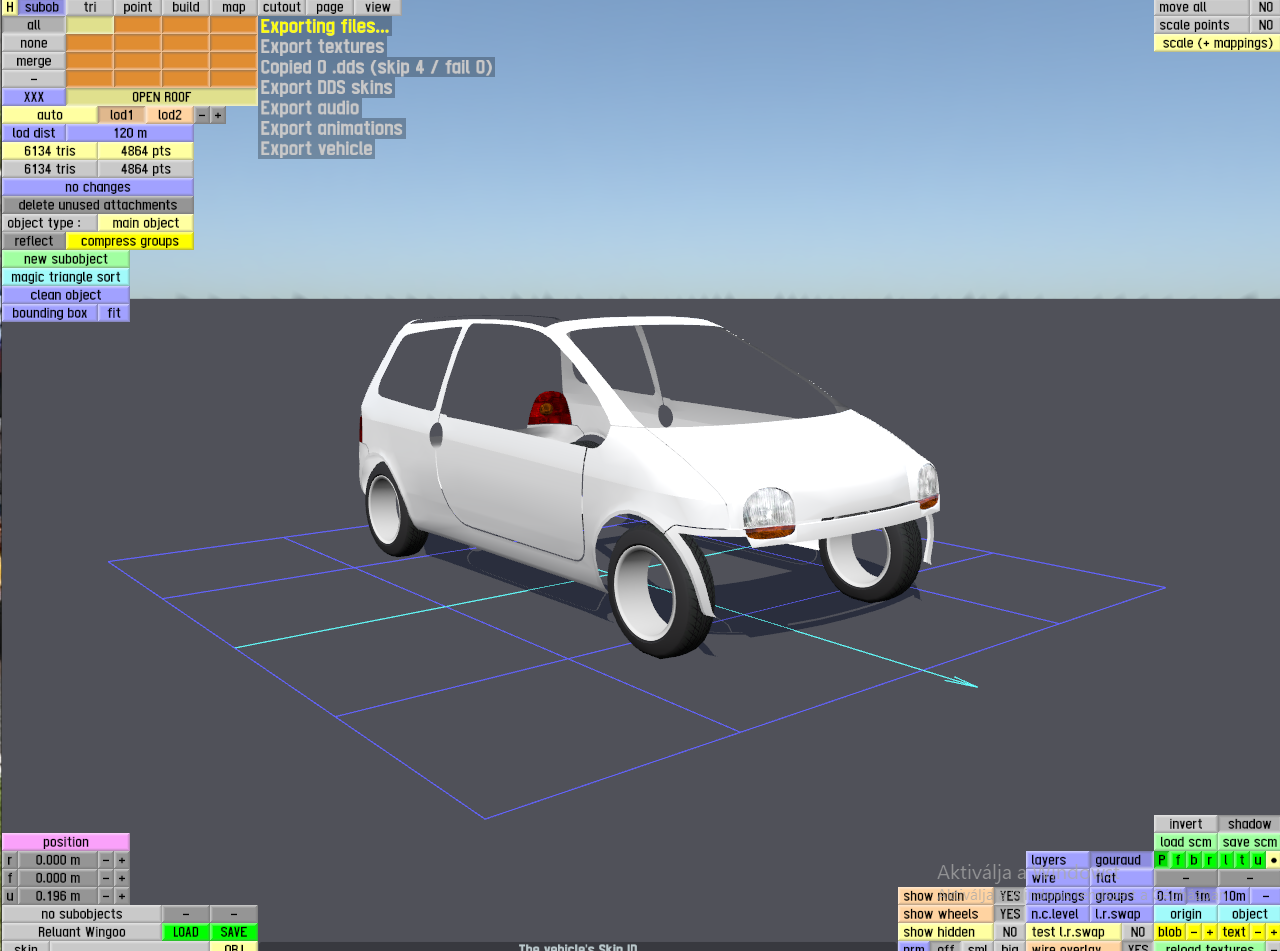Decrease the u position value

(106, 896)
